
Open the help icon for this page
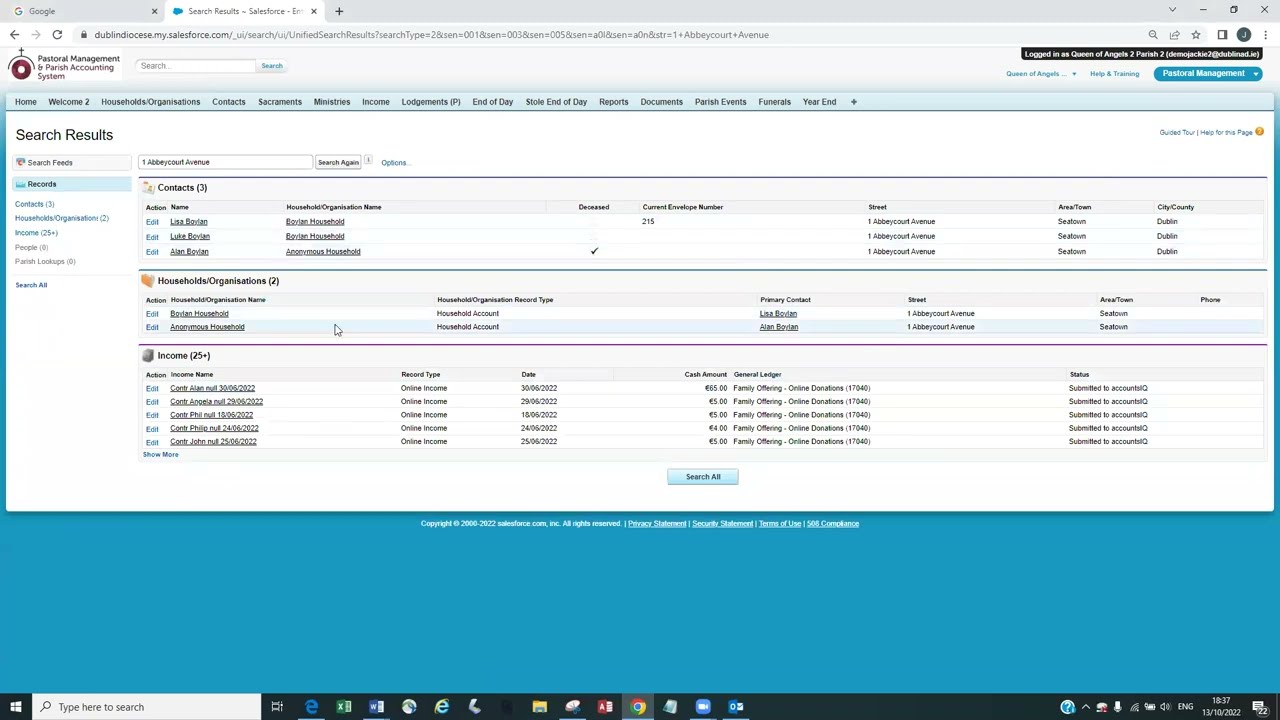click(x=1259, y=132)
